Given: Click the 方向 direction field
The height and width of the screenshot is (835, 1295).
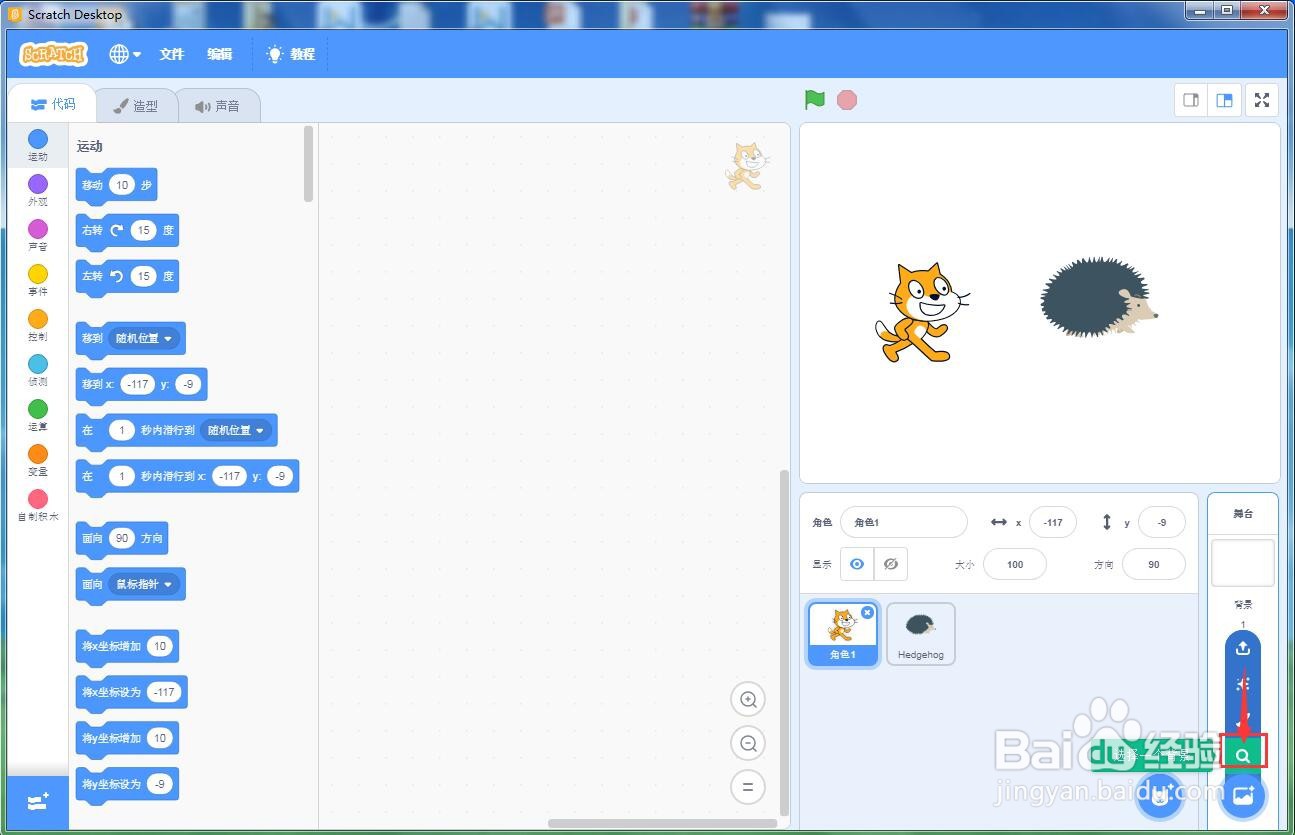Looking at the screenshot, I should pyautogui.click(x=1154, y=564).
